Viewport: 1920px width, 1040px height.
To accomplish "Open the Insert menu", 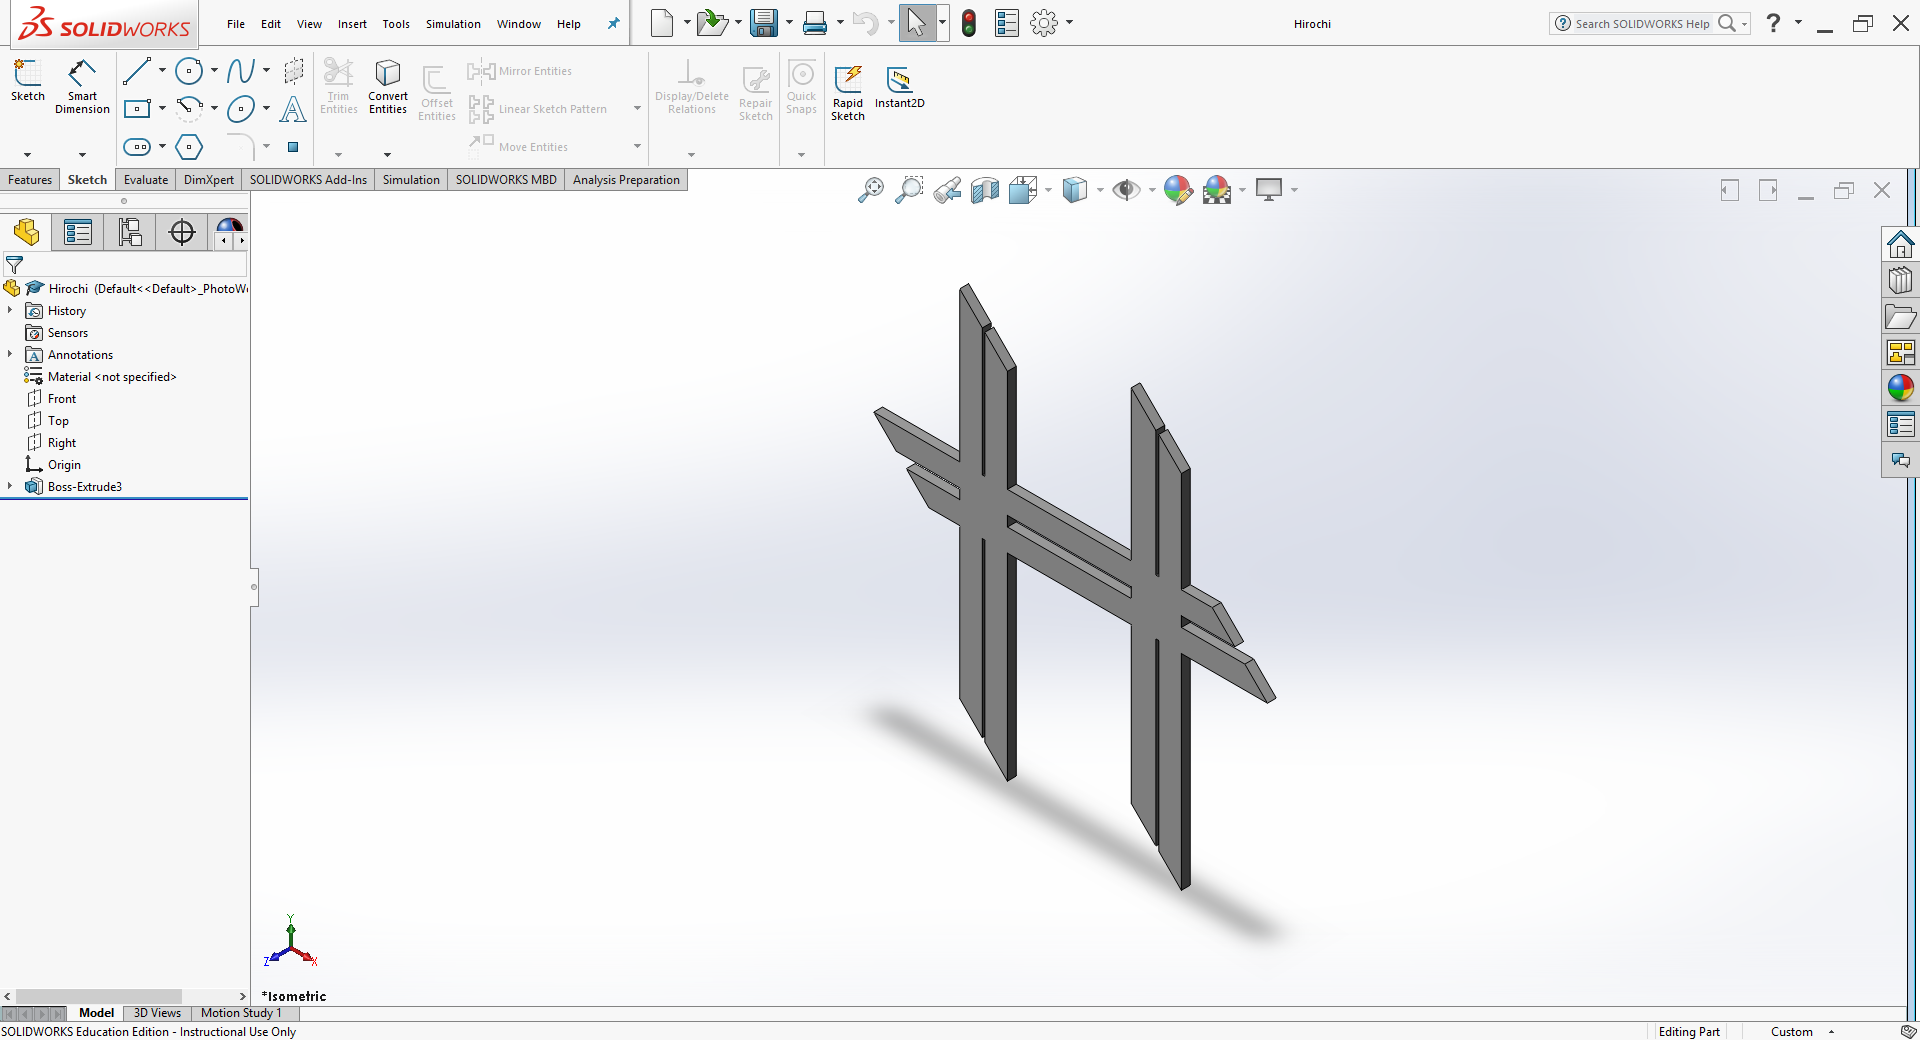I will click(x=352, y=24).
